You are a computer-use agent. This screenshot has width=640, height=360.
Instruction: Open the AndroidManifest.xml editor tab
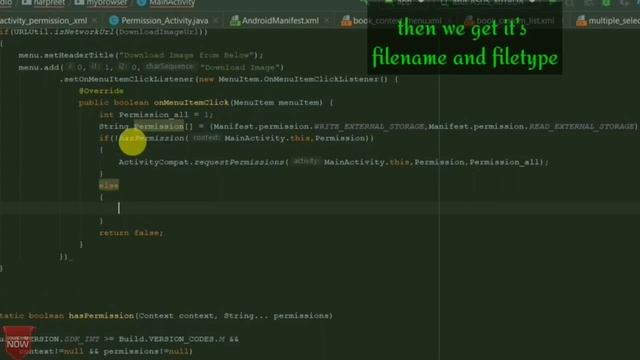coord(280,20)
